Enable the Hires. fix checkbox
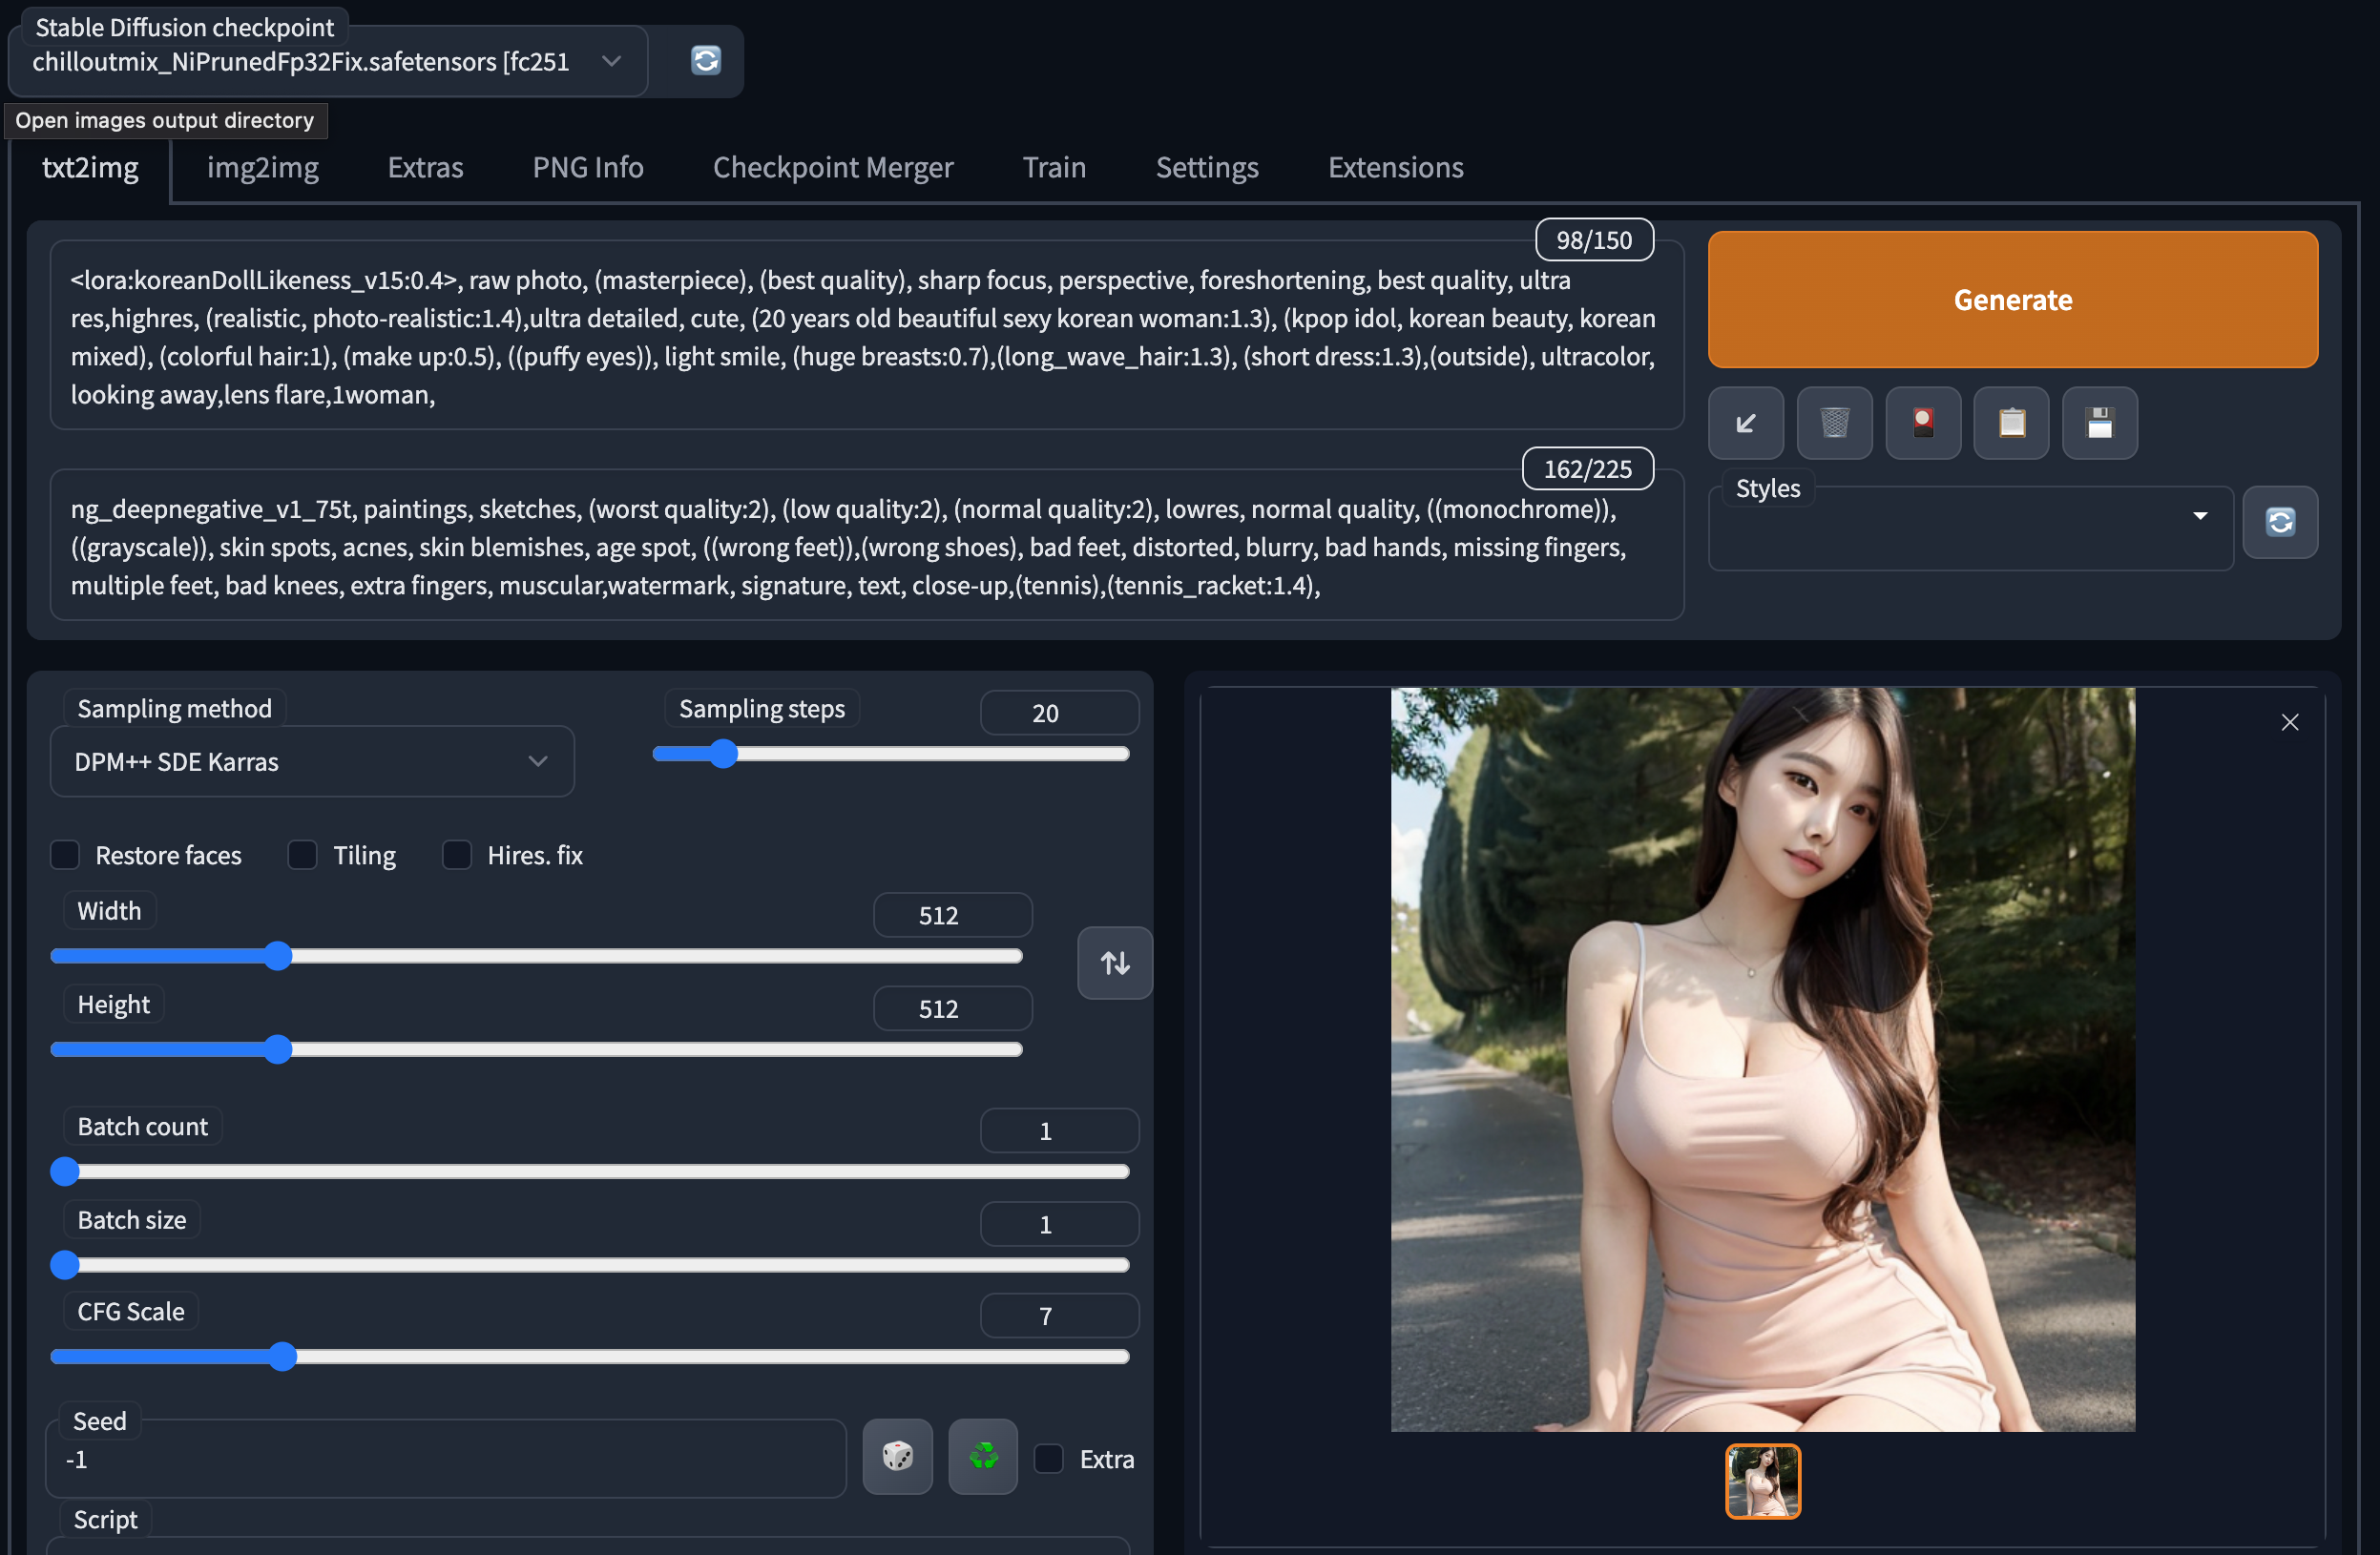This screenshot has height=1555, width=2380. [x=457, y=855]
